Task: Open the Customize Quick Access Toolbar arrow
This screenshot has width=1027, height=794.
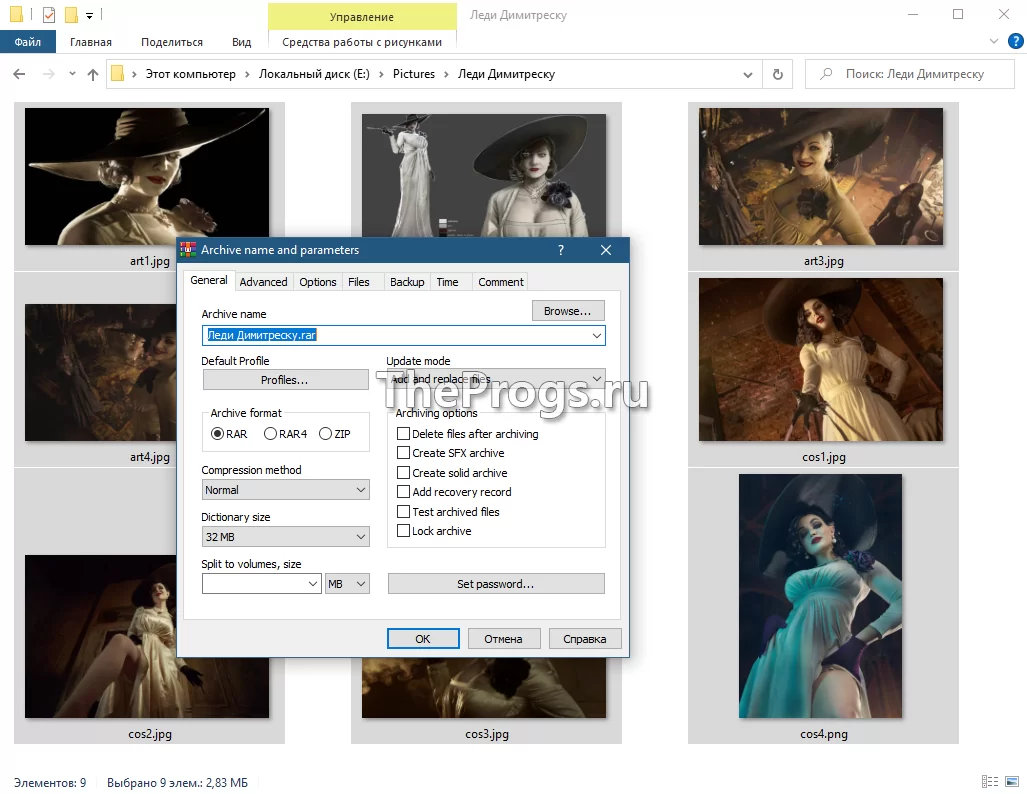Action: coord(90,15)
